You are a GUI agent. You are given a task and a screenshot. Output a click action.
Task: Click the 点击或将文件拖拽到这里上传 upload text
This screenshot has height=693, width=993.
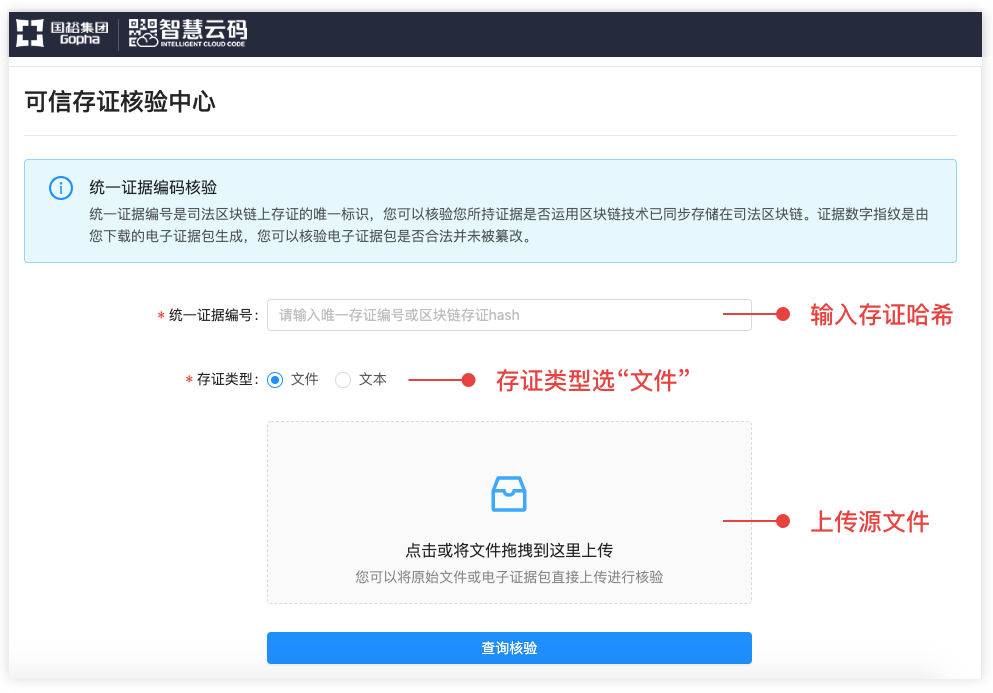click(508, 550)
